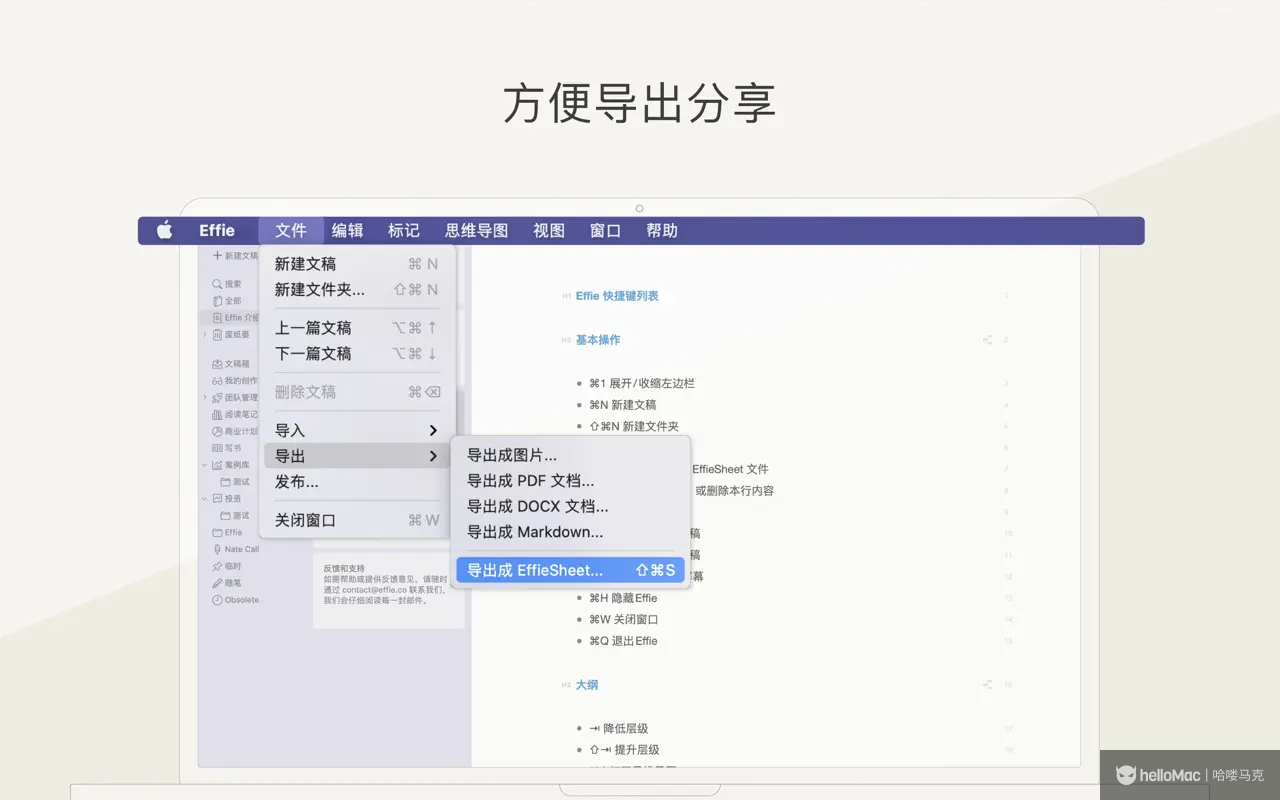This screenshot has width=1280, height=800.
Task: Click the Obsolete clock icon
Action: pos(217,600)
